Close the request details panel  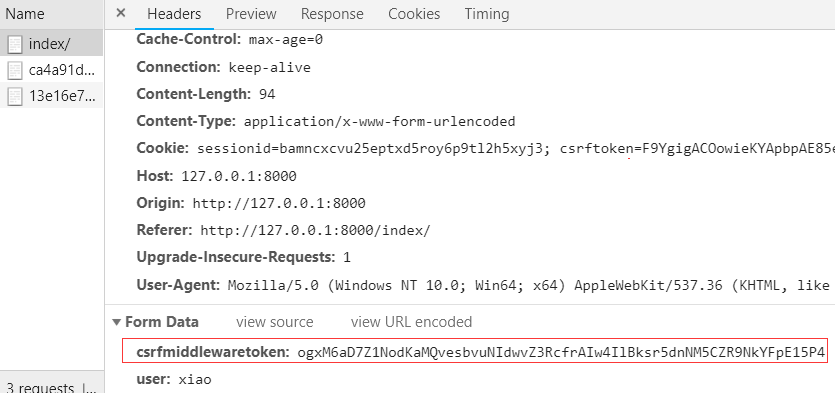121,13
